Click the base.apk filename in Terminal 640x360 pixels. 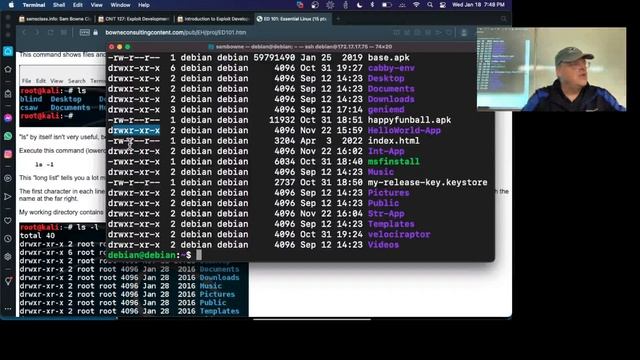tap(389, 58)
